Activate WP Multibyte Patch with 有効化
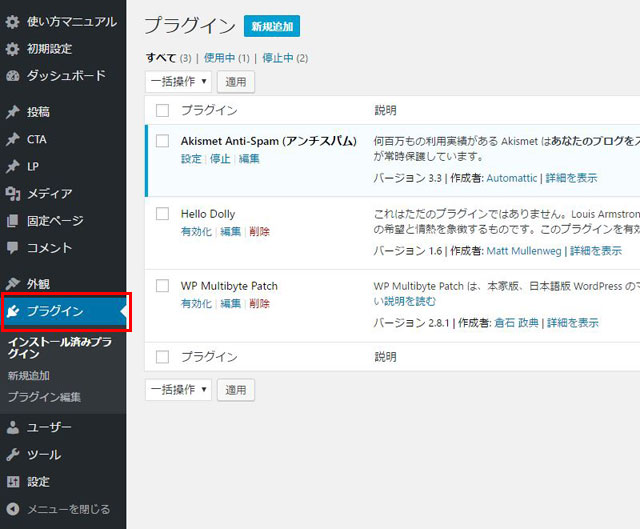640x529 pixels. coord(196,303)
